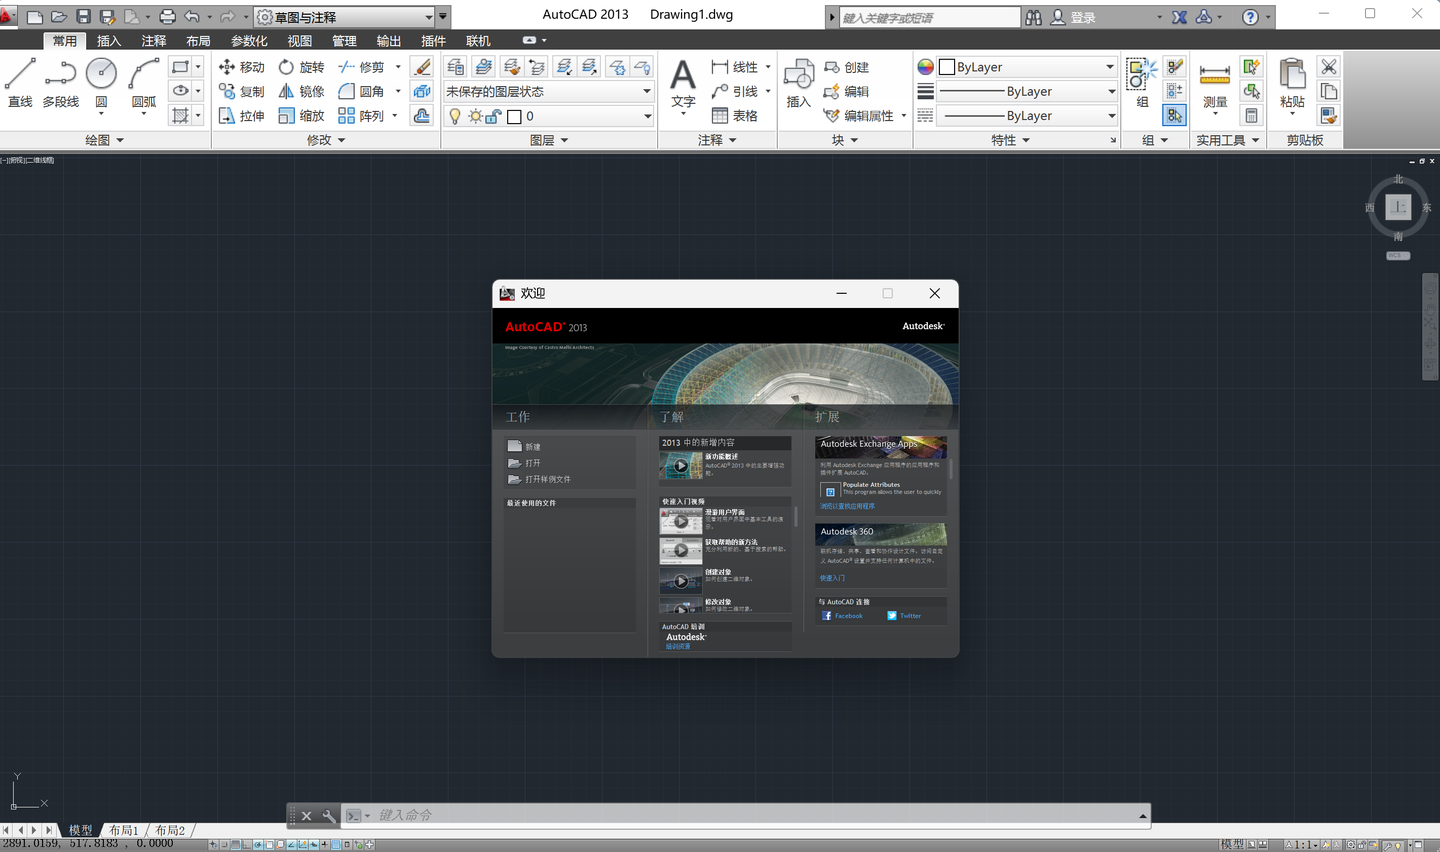Viewport: 1440px width, 852px height.
Task: Click the 测量 (Measure) tool
Action: [x=1215, y=84]
